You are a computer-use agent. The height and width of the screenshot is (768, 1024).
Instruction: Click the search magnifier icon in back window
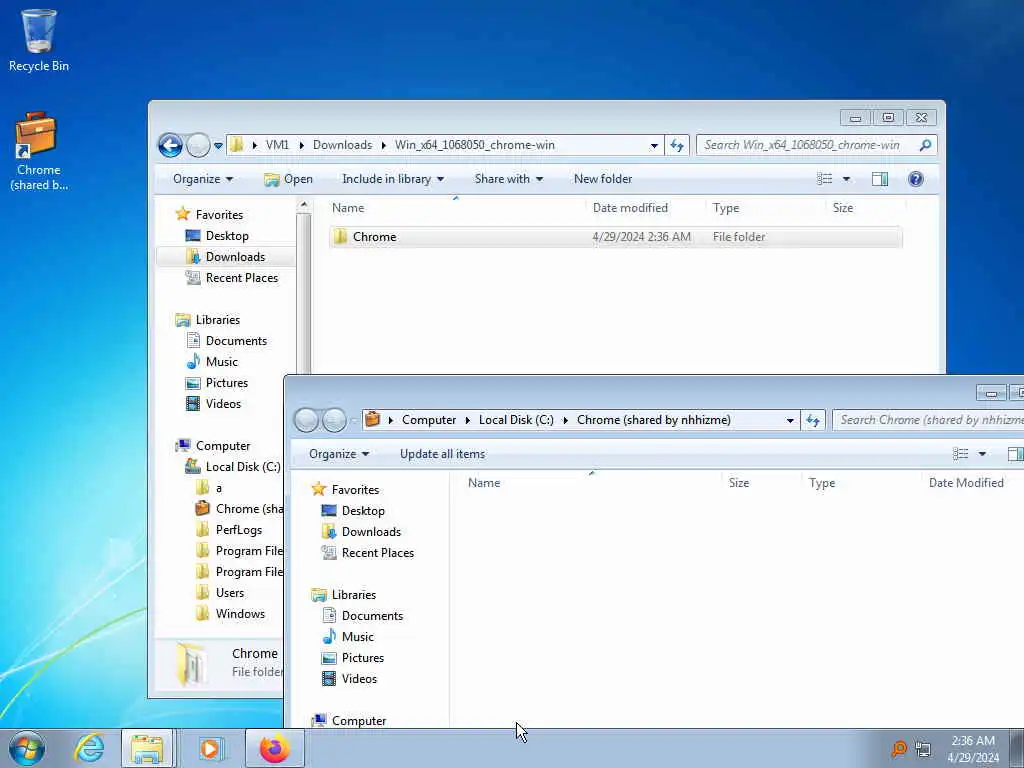point(925,145)
